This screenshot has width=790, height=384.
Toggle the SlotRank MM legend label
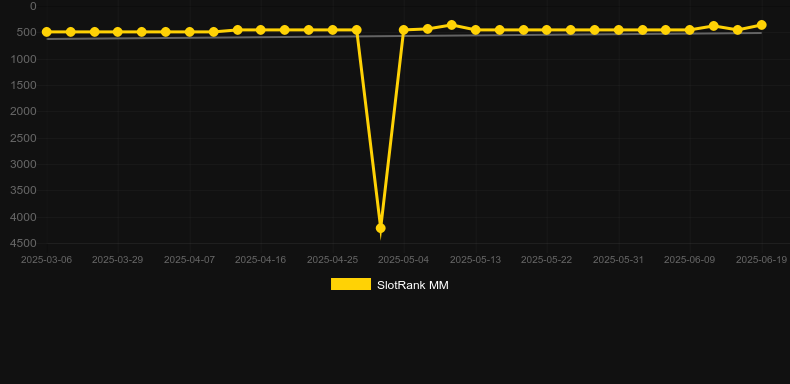coord(413,285)
